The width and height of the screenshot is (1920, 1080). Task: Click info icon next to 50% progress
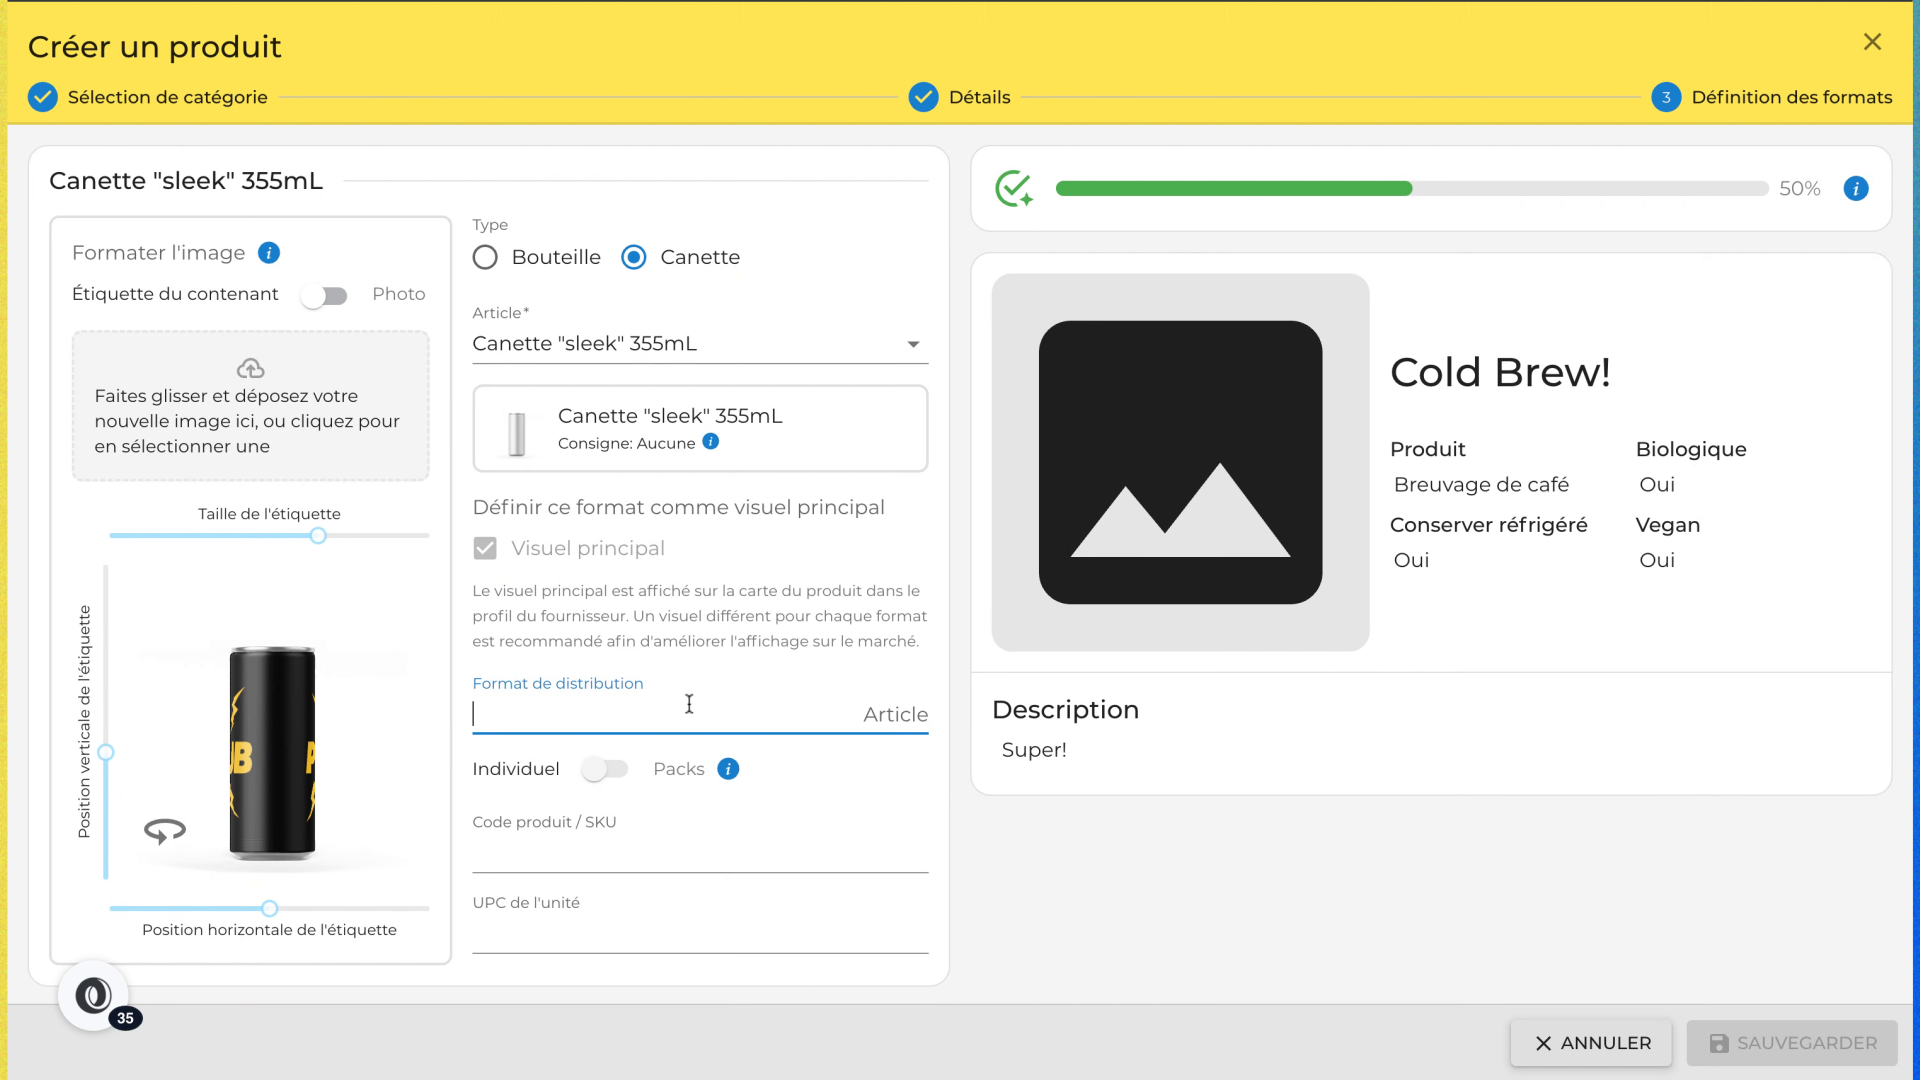(x=1856, y=189)
